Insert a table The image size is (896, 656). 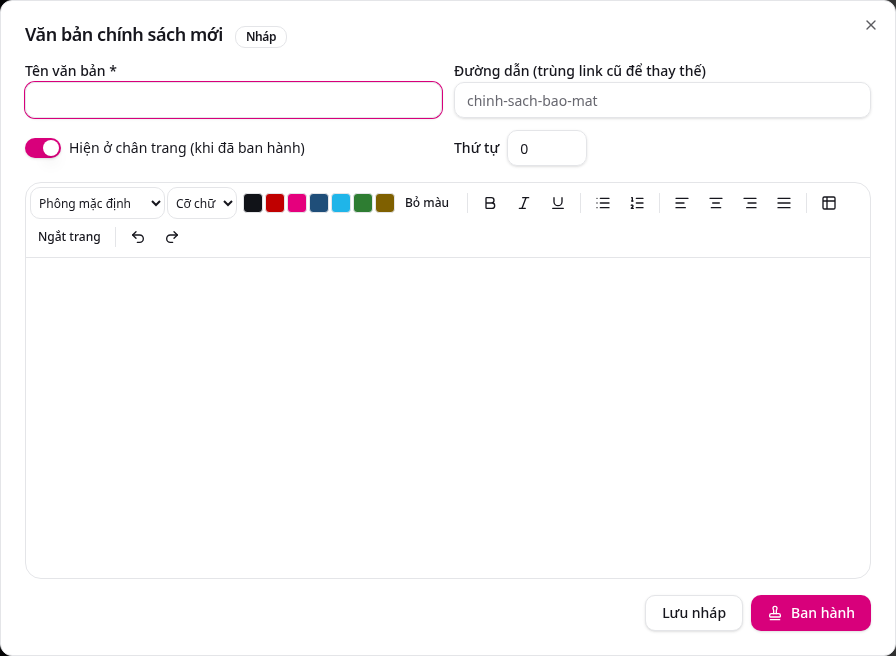pyautogui.click(x=829, y=203)
